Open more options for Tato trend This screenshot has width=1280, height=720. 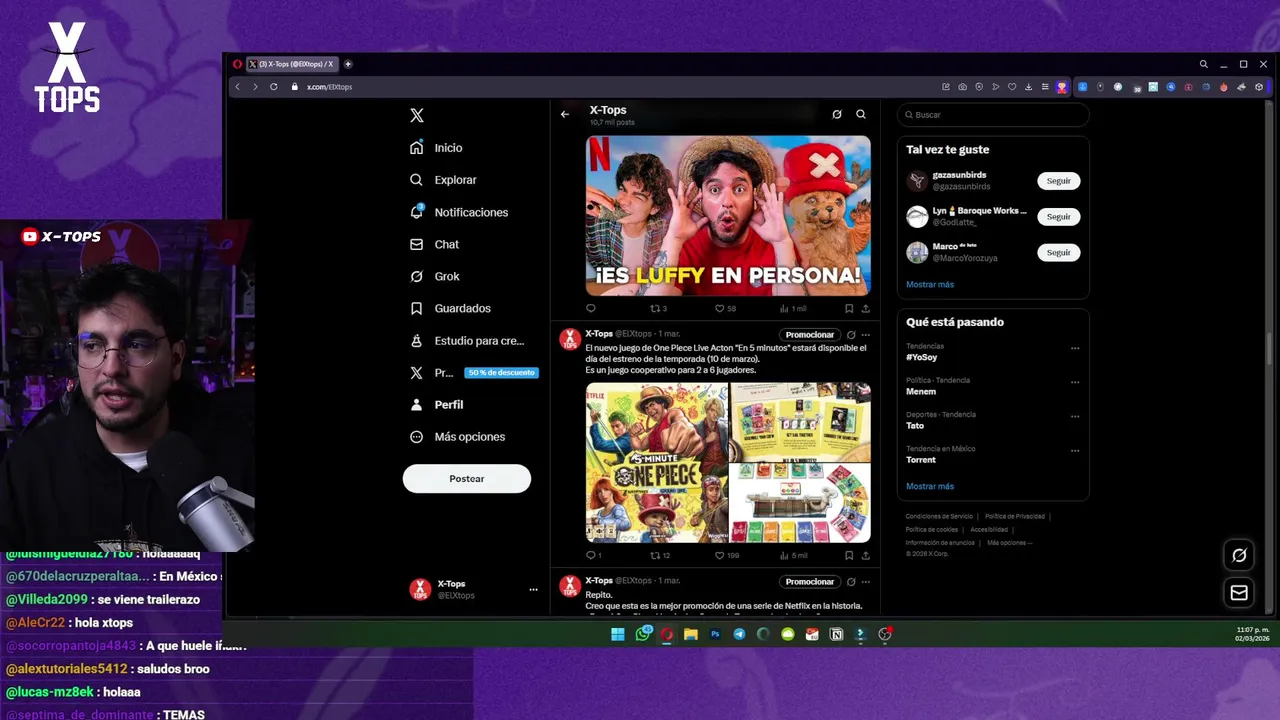click(x=1075, y=416)
